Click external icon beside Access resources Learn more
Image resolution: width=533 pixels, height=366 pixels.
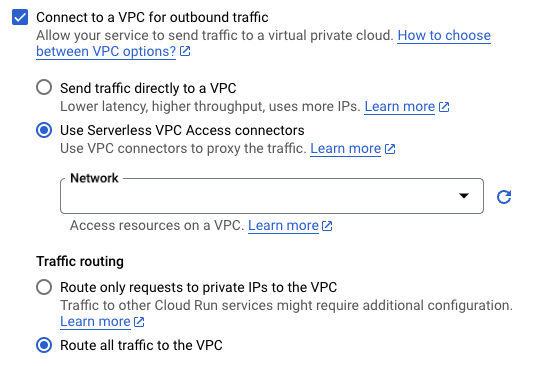click(x=327, y=226)
